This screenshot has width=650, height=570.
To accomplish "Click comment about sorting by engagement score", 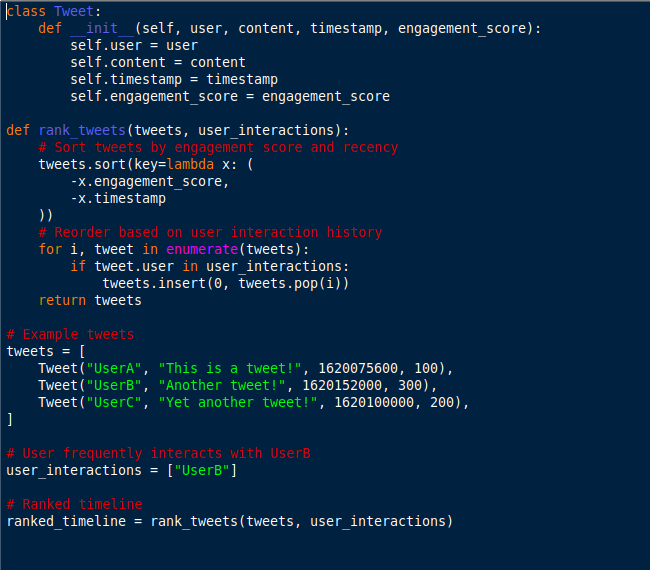I will click(218, 148).
